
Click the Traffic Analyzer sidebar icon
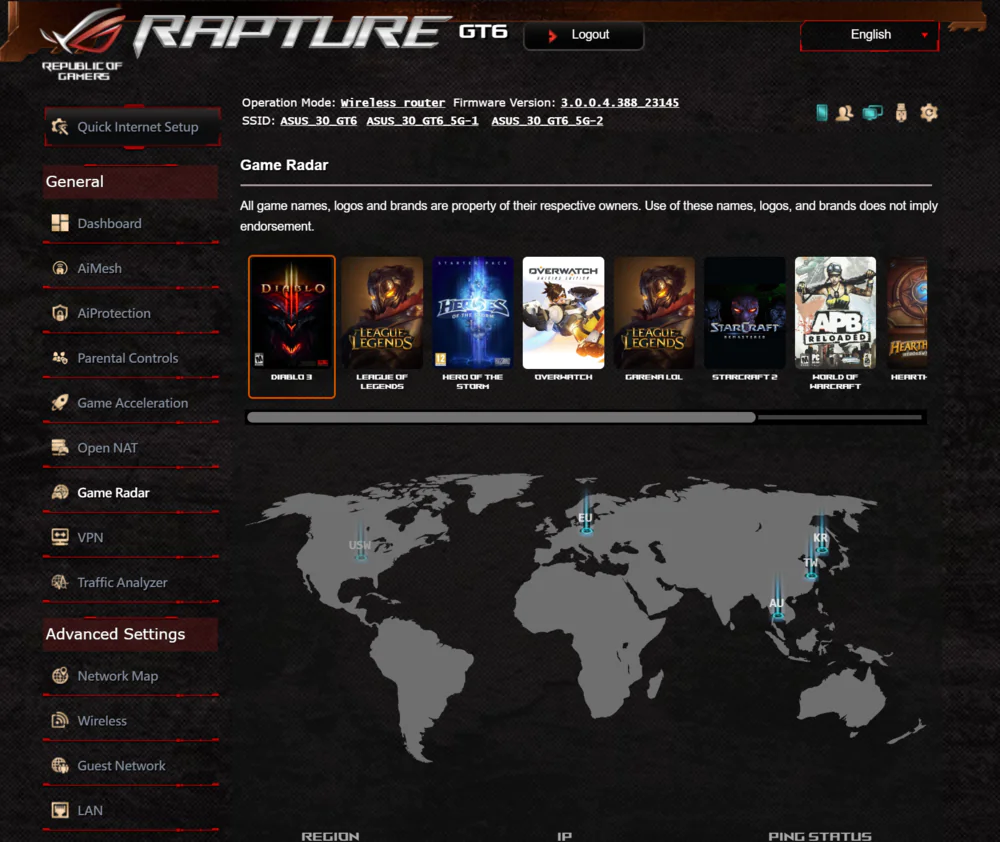click(60, 582)
